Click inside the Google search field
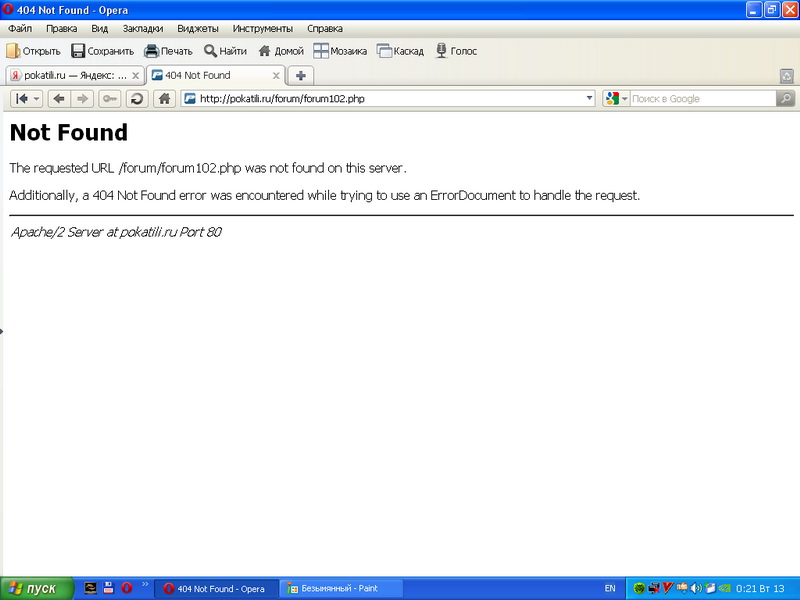The image size is (800, 600). pos(702,98)
